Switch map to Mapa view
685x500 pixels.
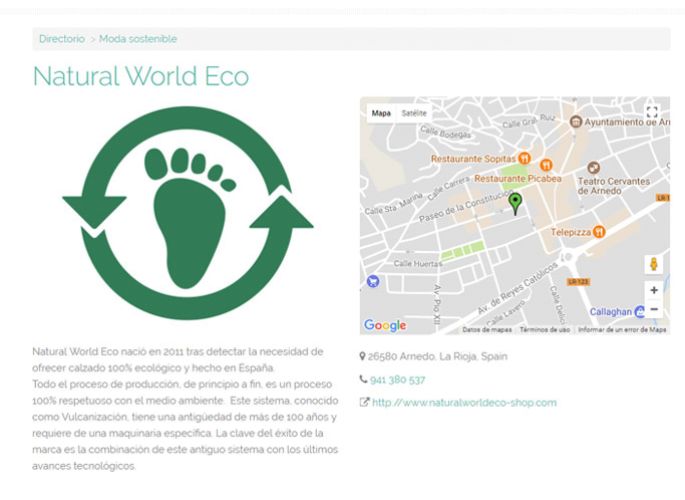point(381,113)
